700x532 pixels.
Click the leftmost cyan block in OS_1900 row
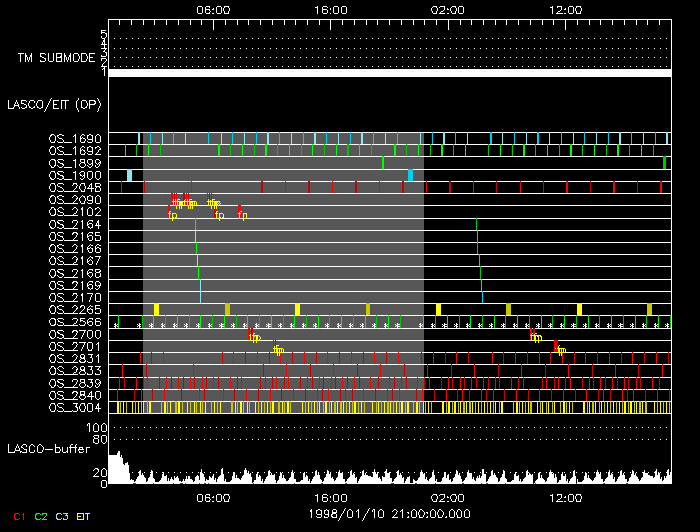pyautogui.click(x=129, y=175)
